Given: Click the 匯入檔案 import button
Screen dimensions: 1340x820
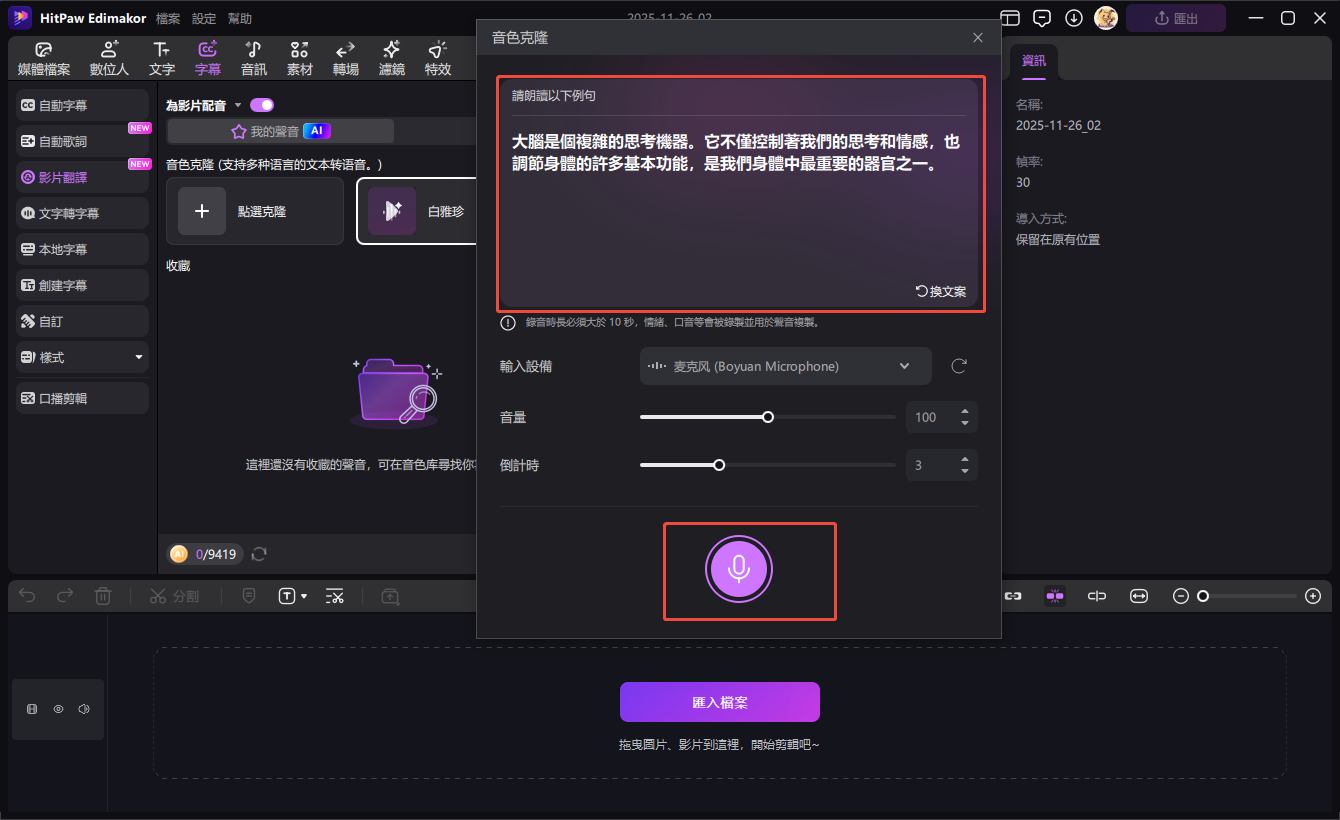Looking at the screenshot, I should (x=719, y=702).
